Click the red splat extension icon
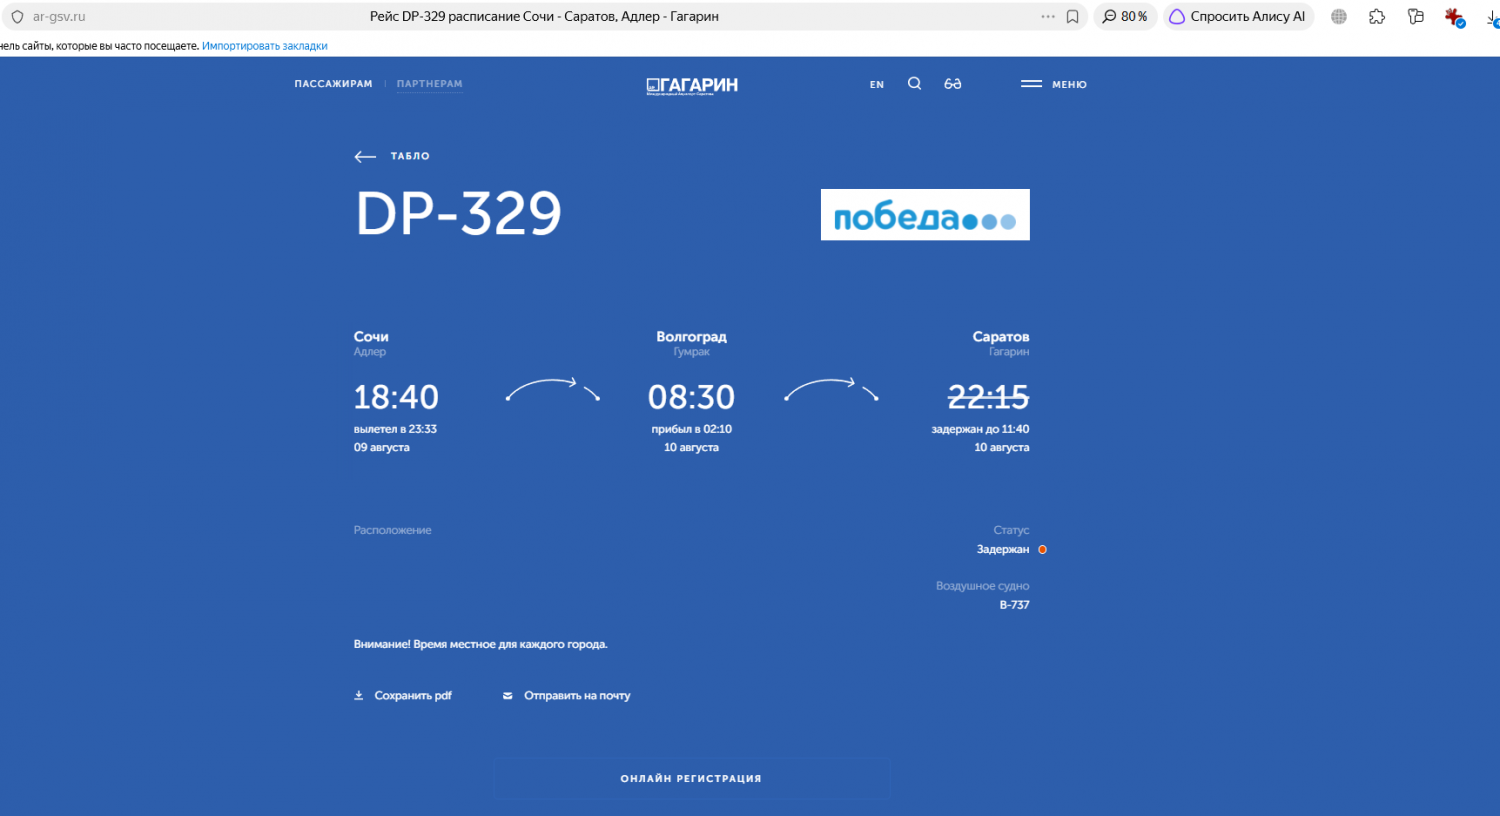 (1454, 17)
